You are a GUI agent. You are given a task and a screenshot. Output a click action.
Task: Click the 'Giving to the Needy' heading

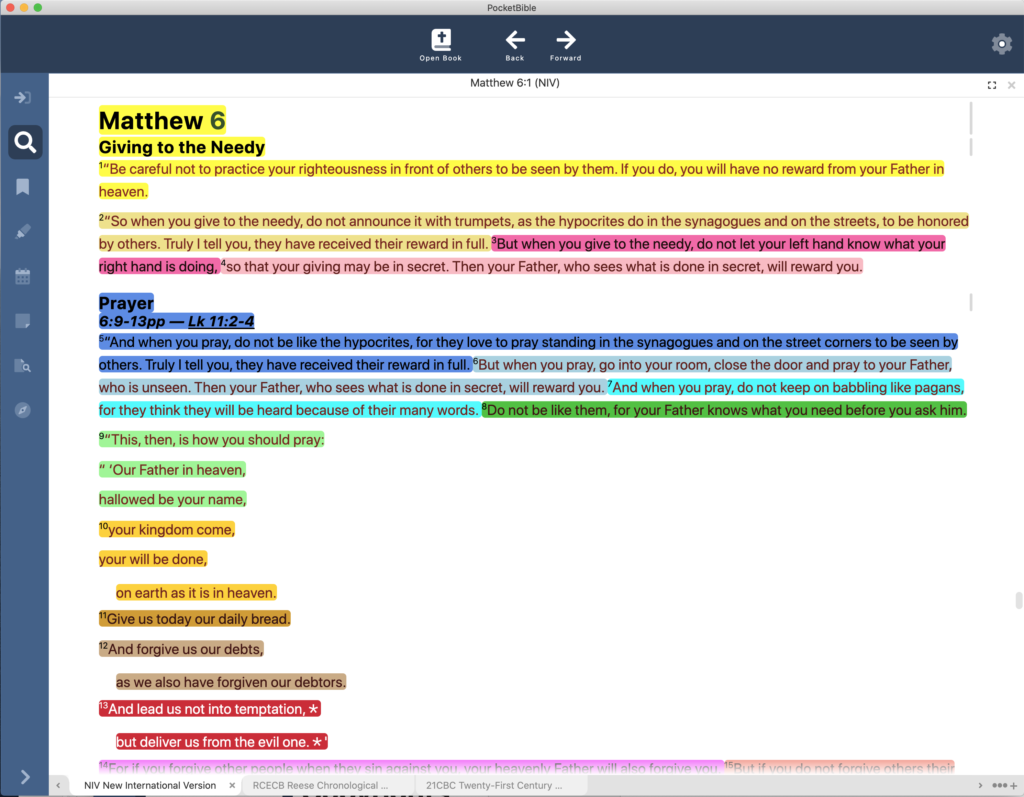point(182,147)
